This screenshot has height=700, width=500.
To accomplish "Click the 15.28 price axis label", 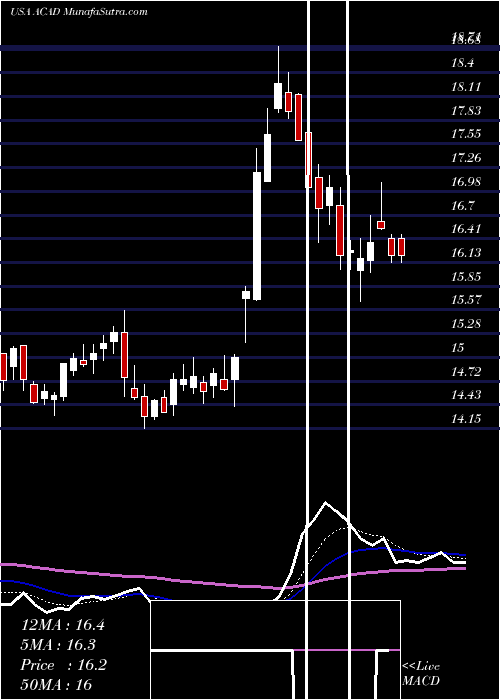I will click(466, 324).
